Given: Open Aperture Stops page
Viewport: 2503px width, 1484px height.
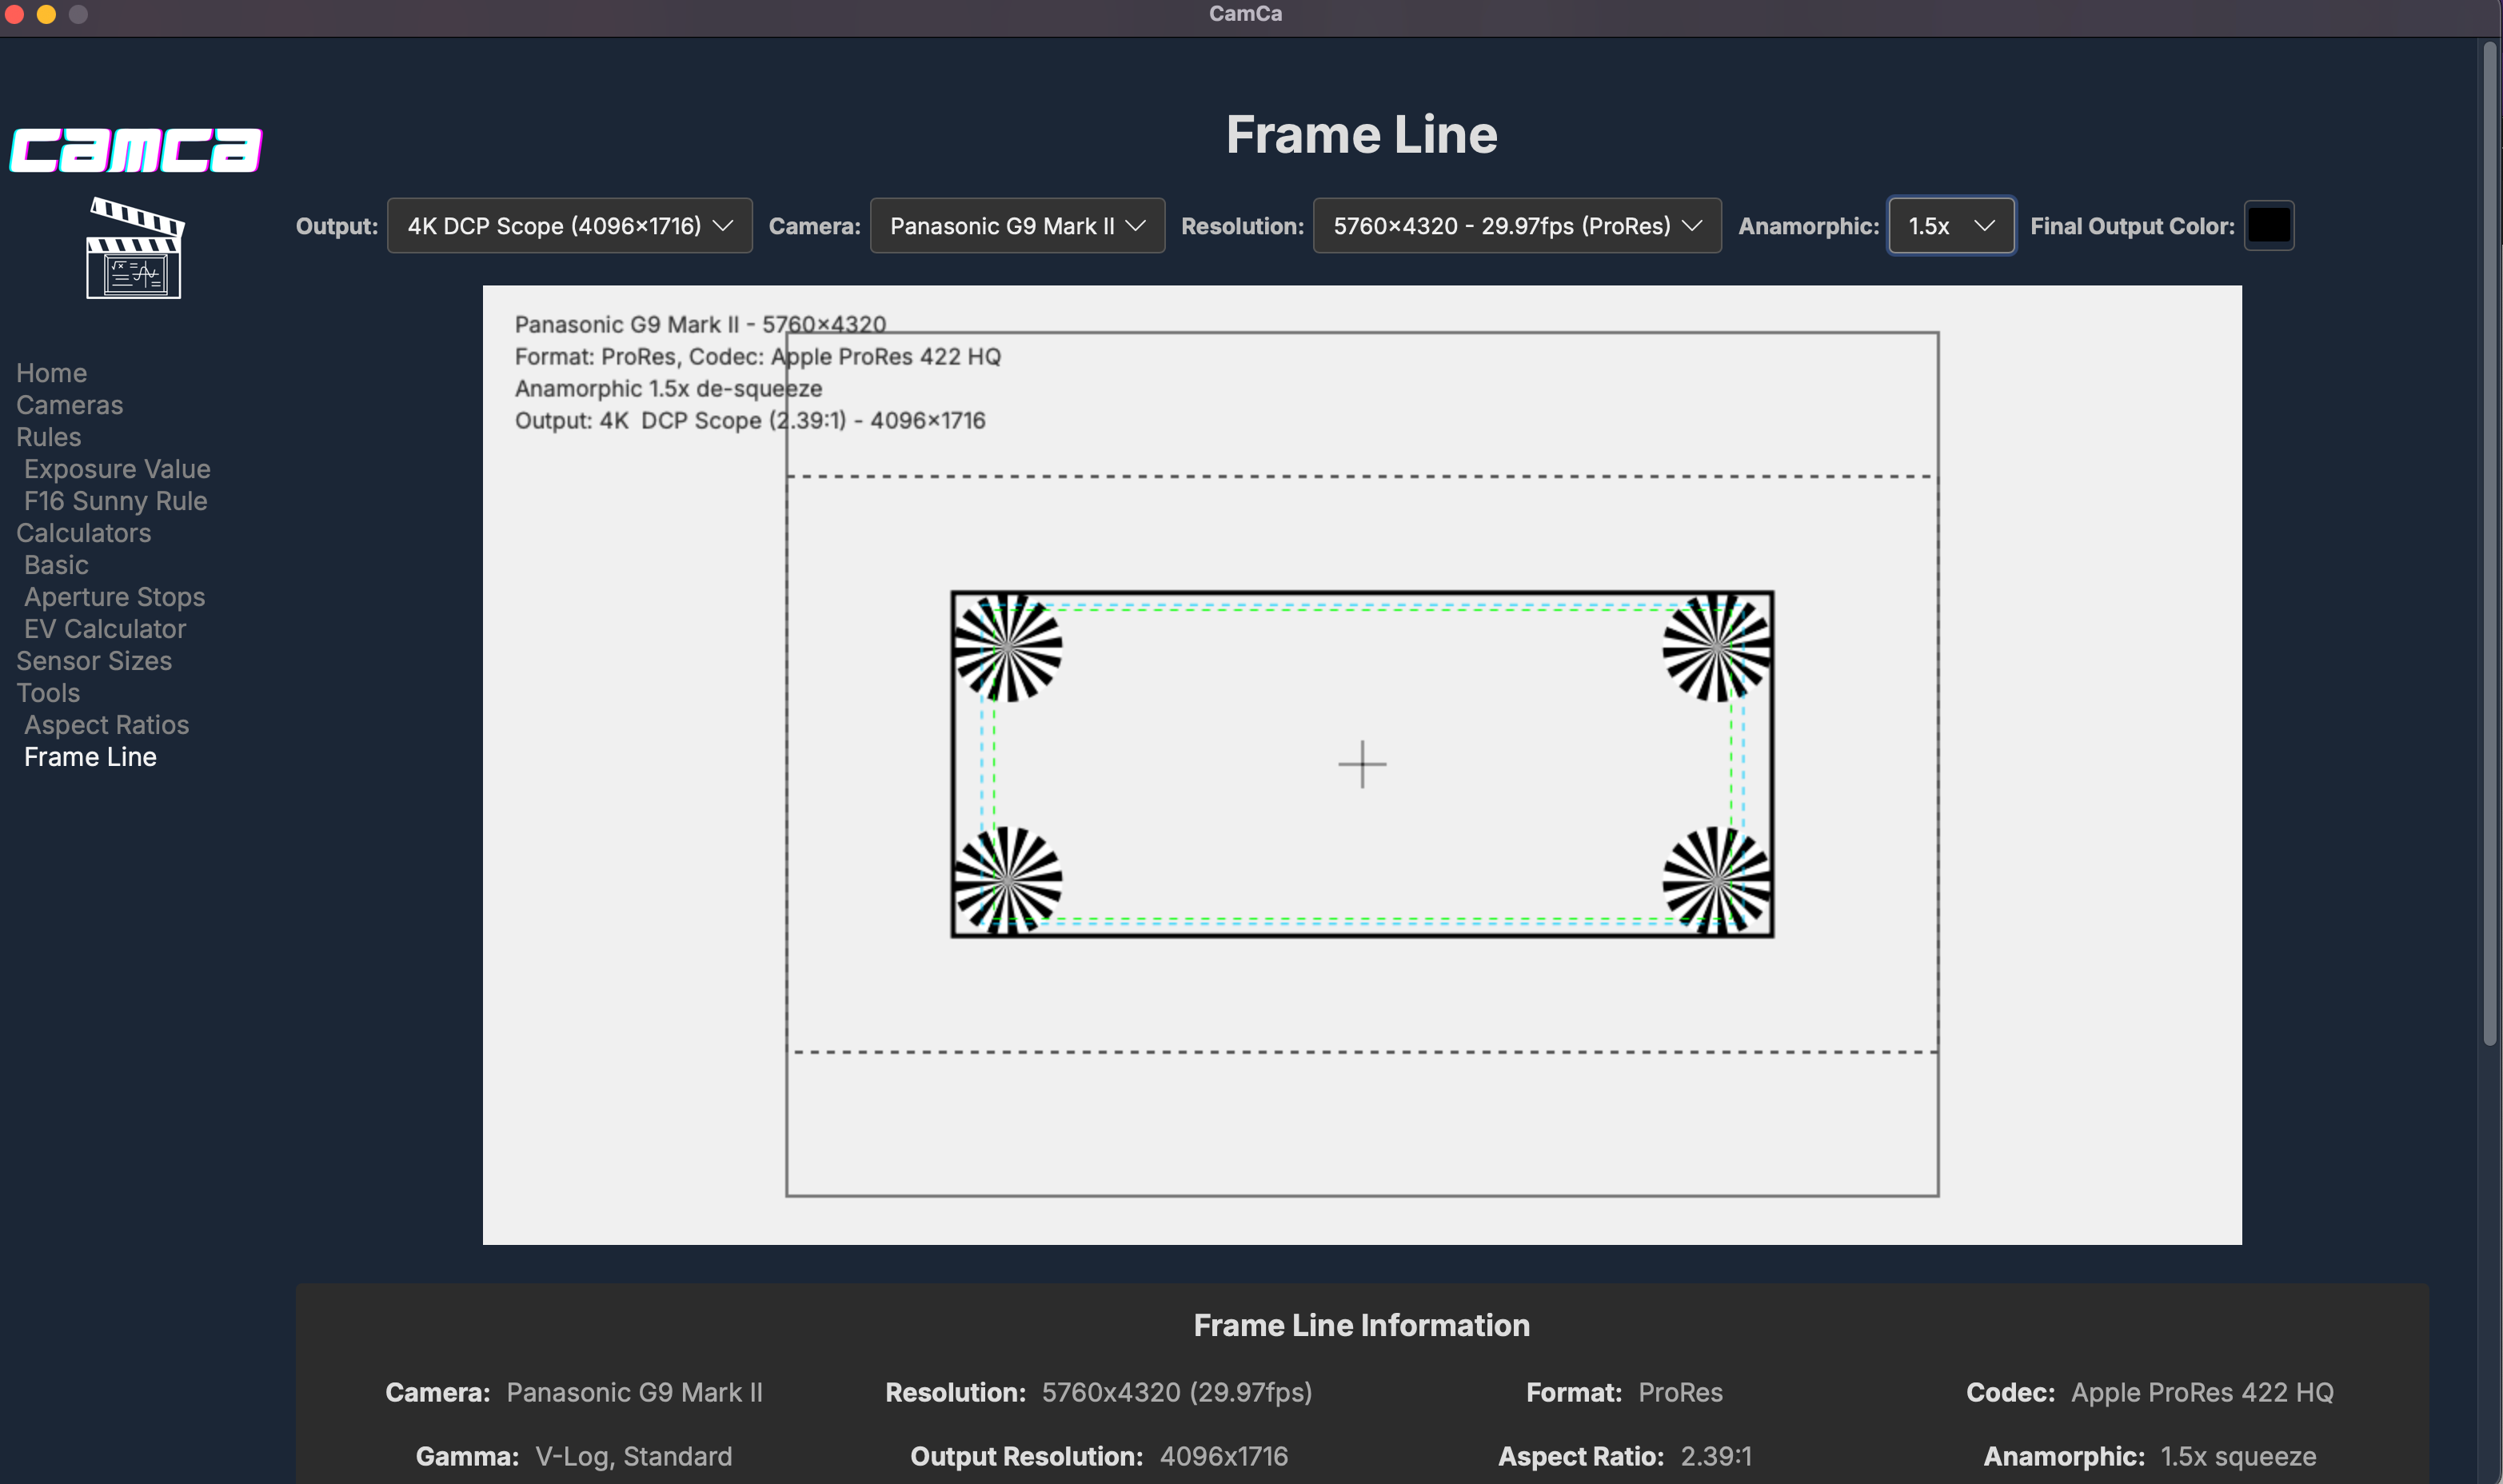Looking at the screenshot, I should pos(115,597).
